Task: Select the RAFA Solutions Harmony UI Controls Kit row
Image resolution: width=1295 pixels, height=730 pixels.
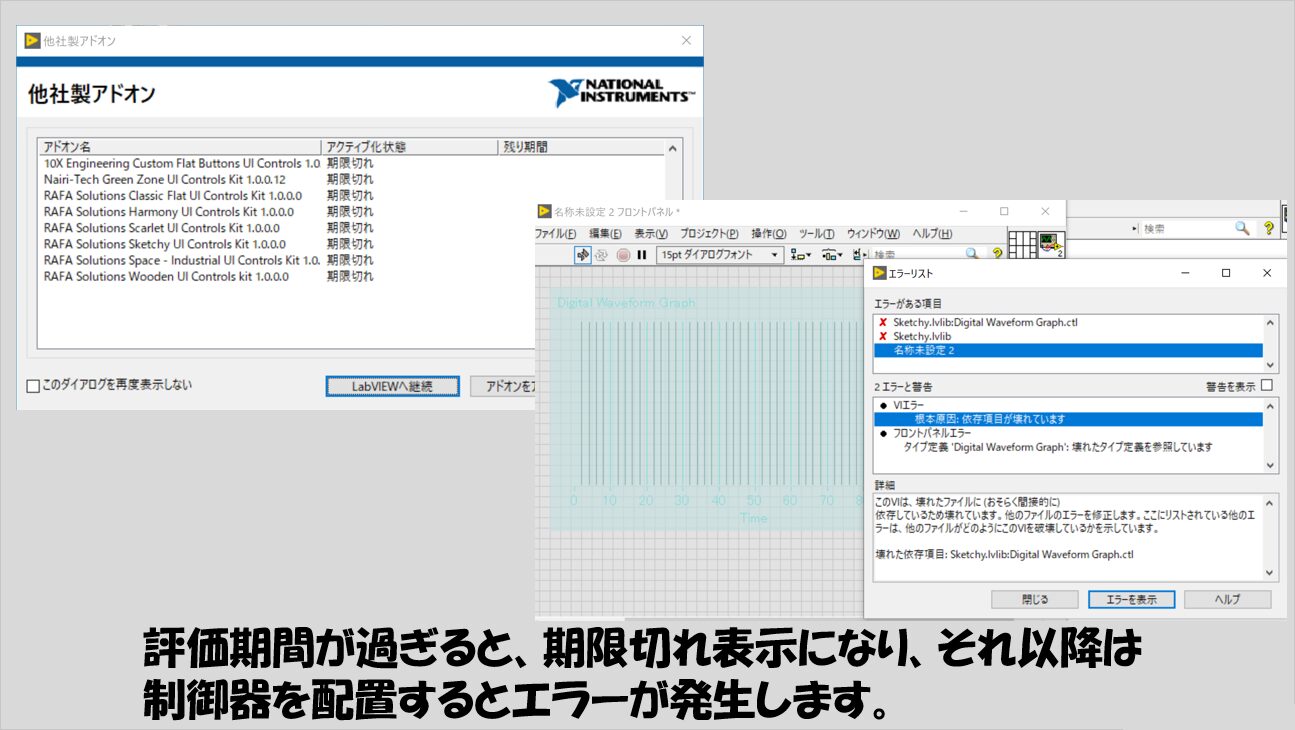Action: point(352,211)
